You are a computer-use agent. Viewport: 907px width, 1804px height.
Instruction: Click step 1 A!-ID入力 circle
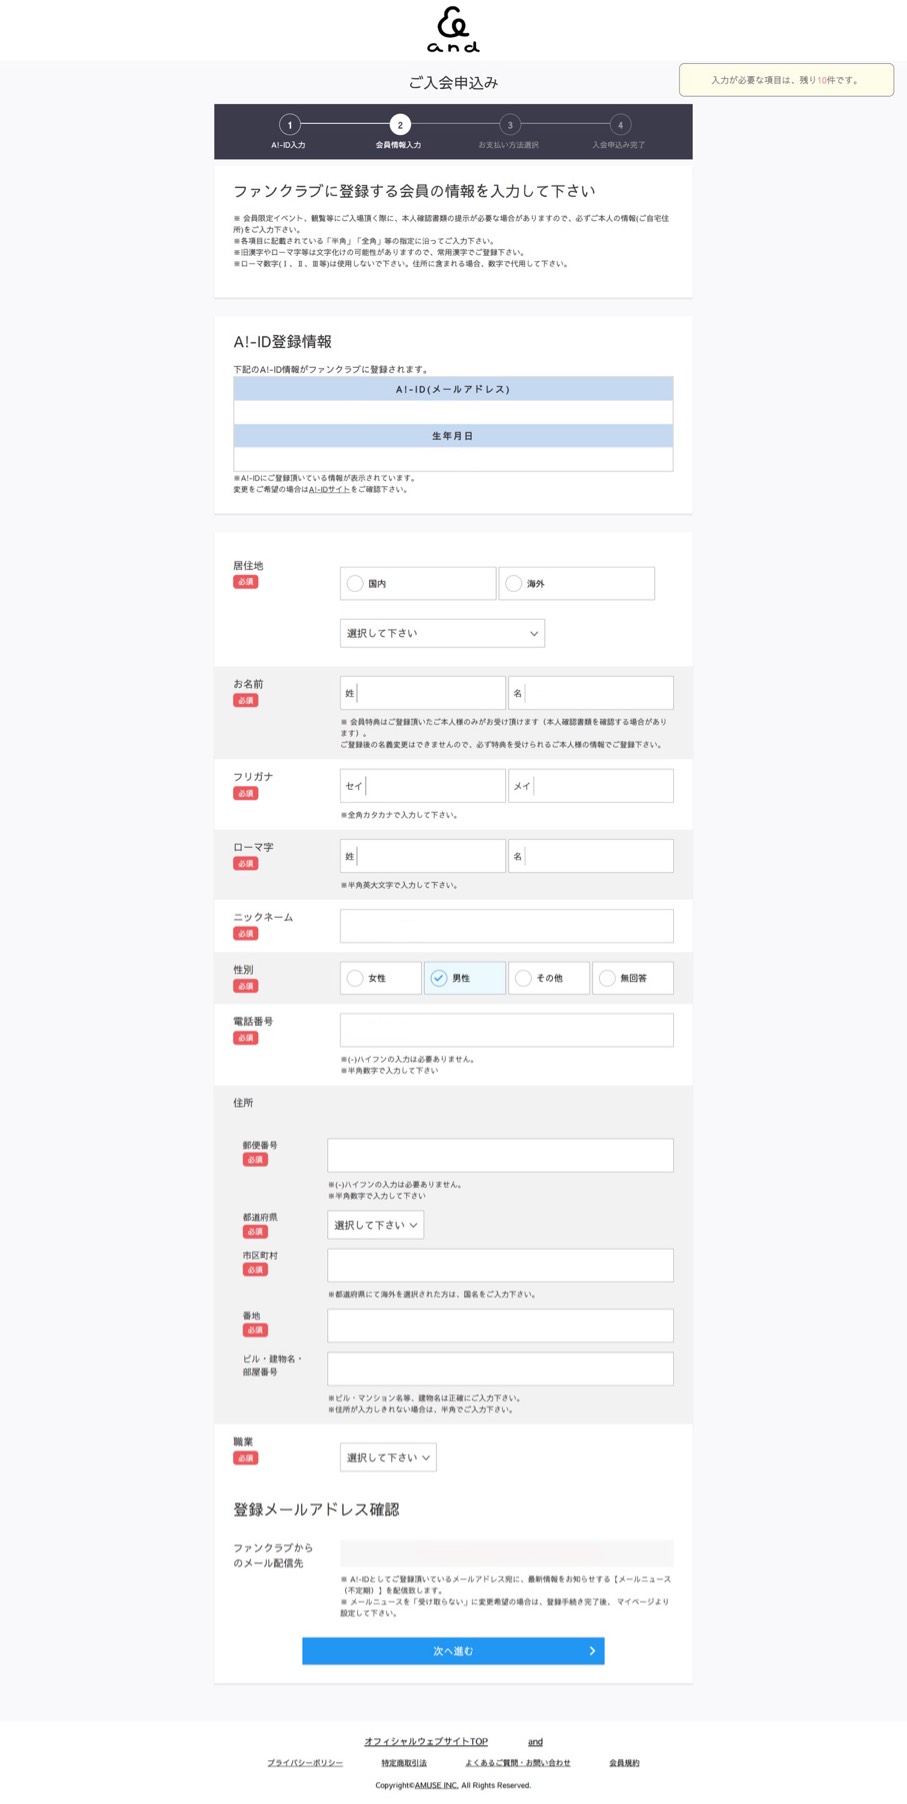[x=290, y=125]
